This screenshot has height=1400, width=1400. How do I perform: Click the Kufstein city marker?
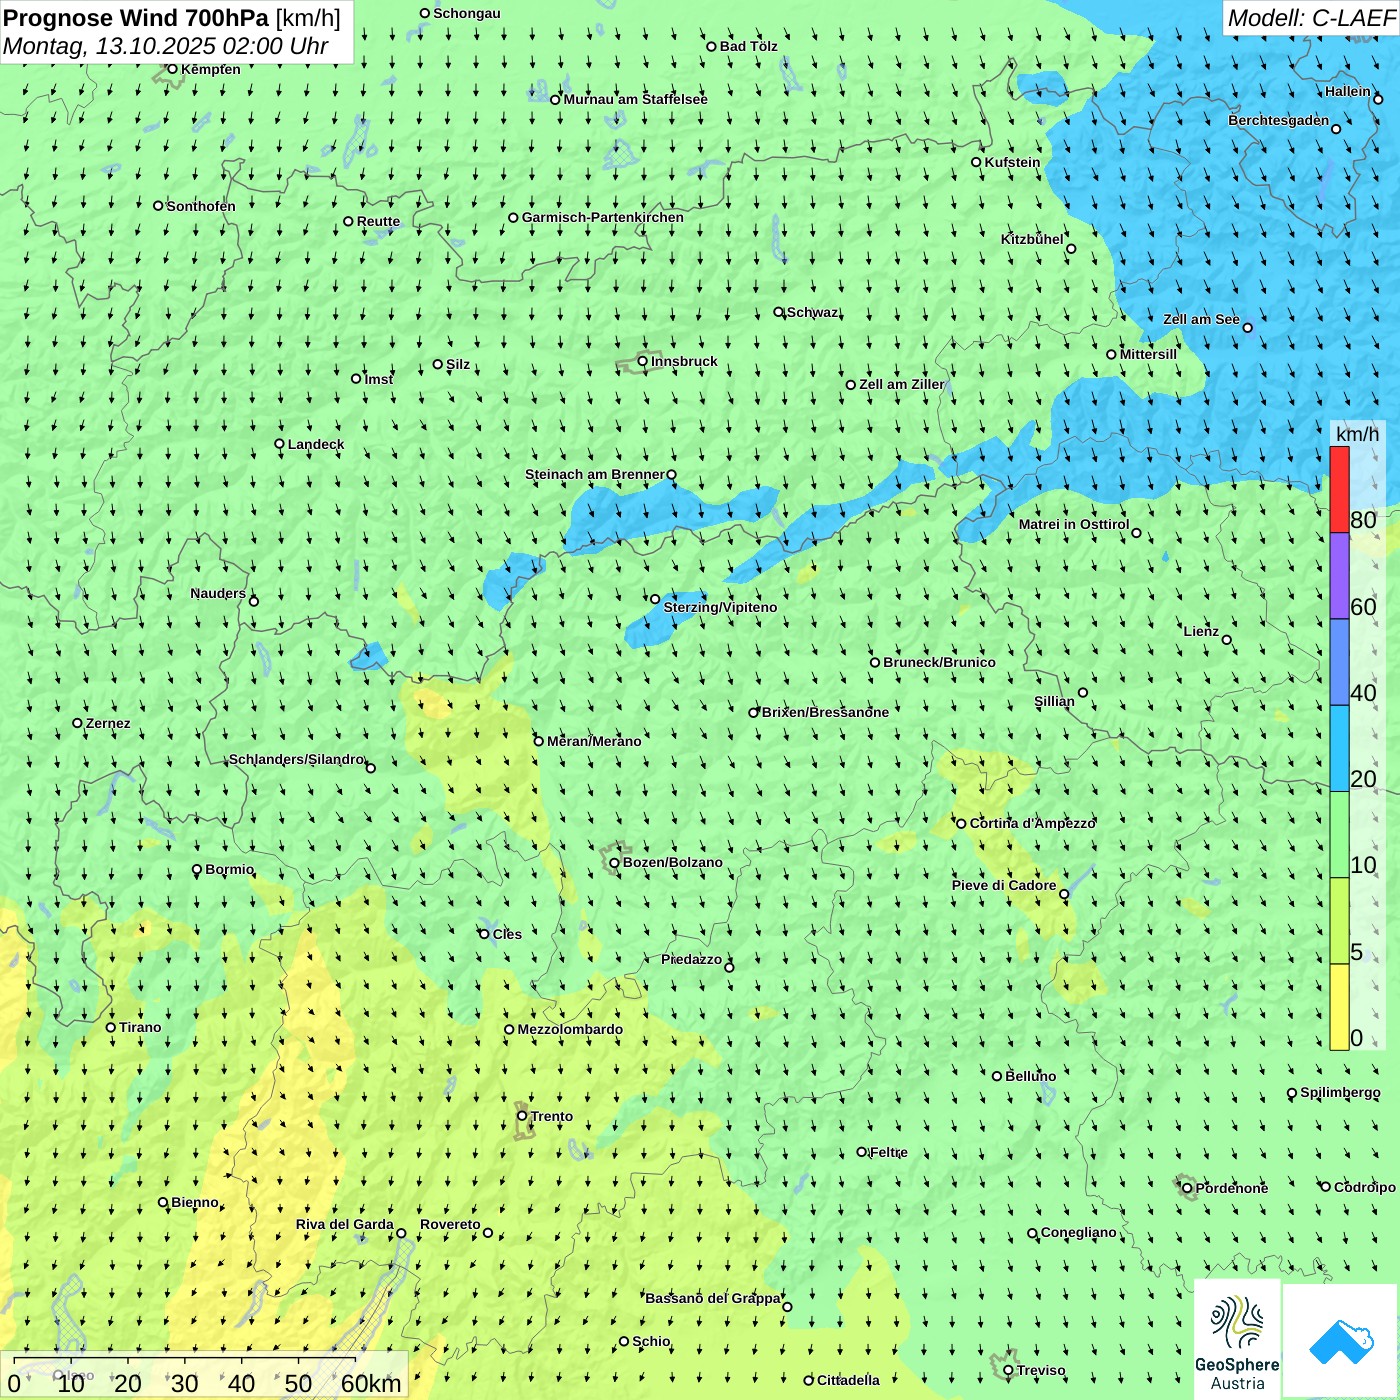977,162
